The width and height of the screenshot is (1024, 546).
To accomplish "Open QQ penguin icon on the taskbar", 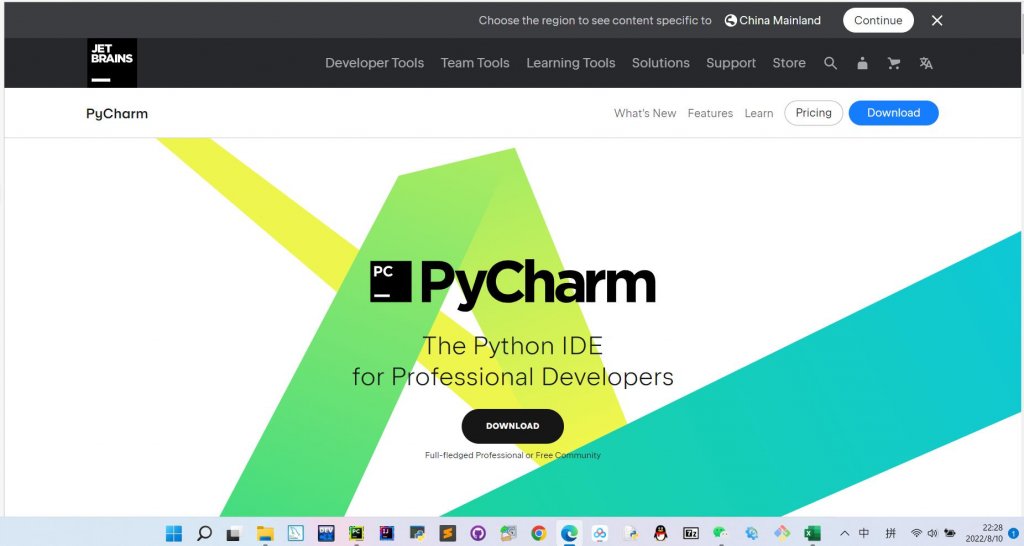I will (x=660, y=534).
